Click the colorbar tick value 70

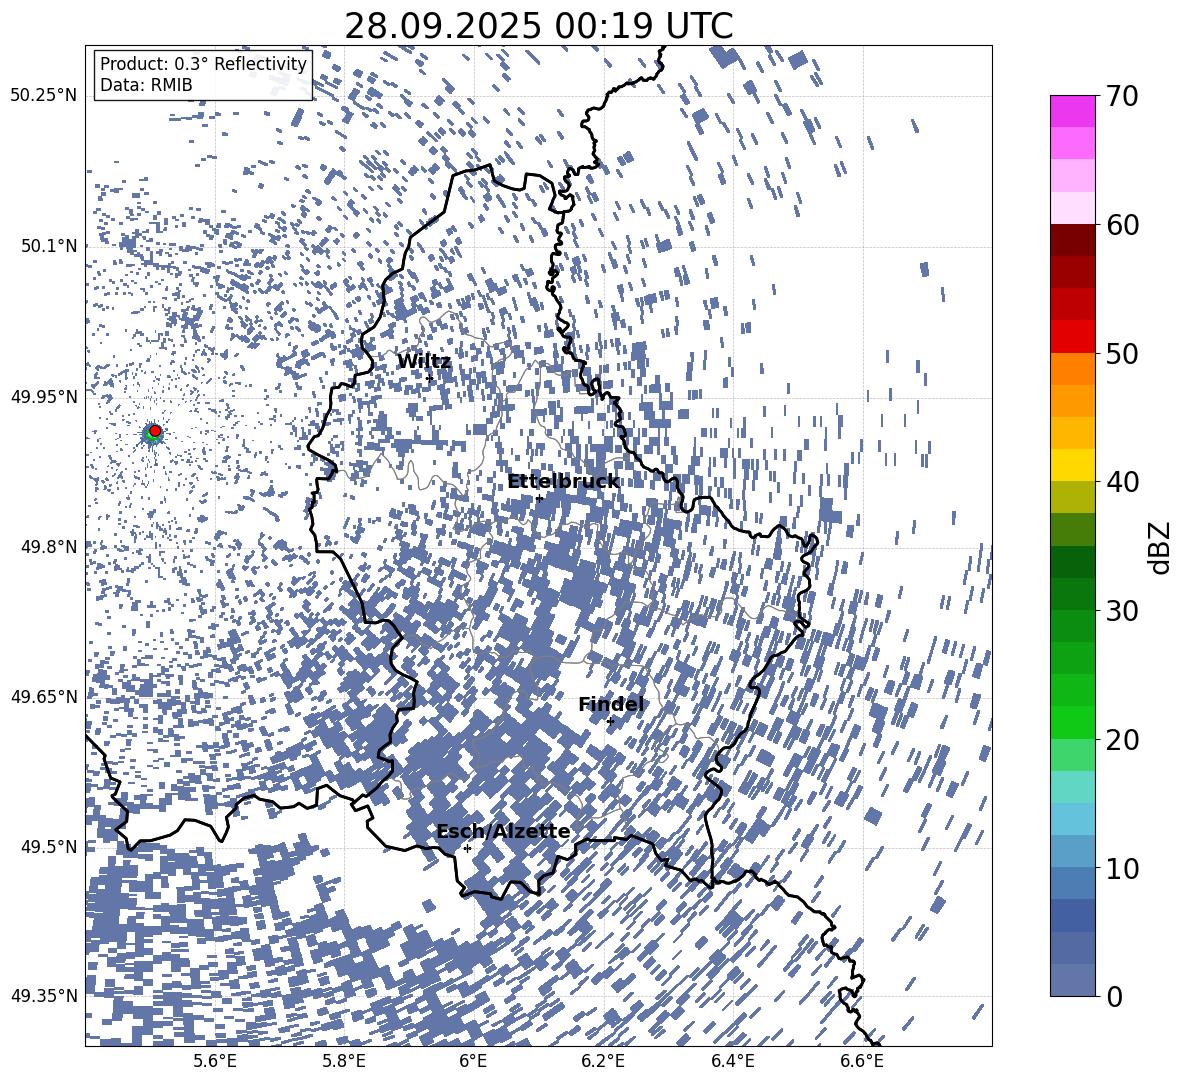pyautogui.click(x=1123, y=97)
